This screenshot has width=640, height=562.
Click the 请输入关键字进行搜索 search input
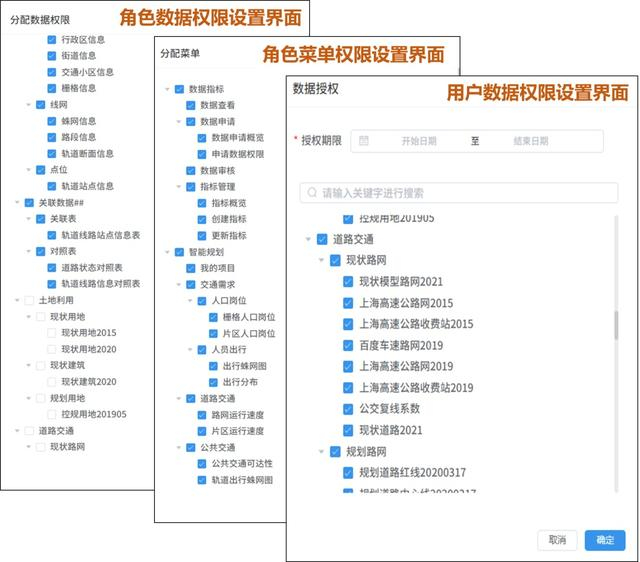click(x=459, y=193)
